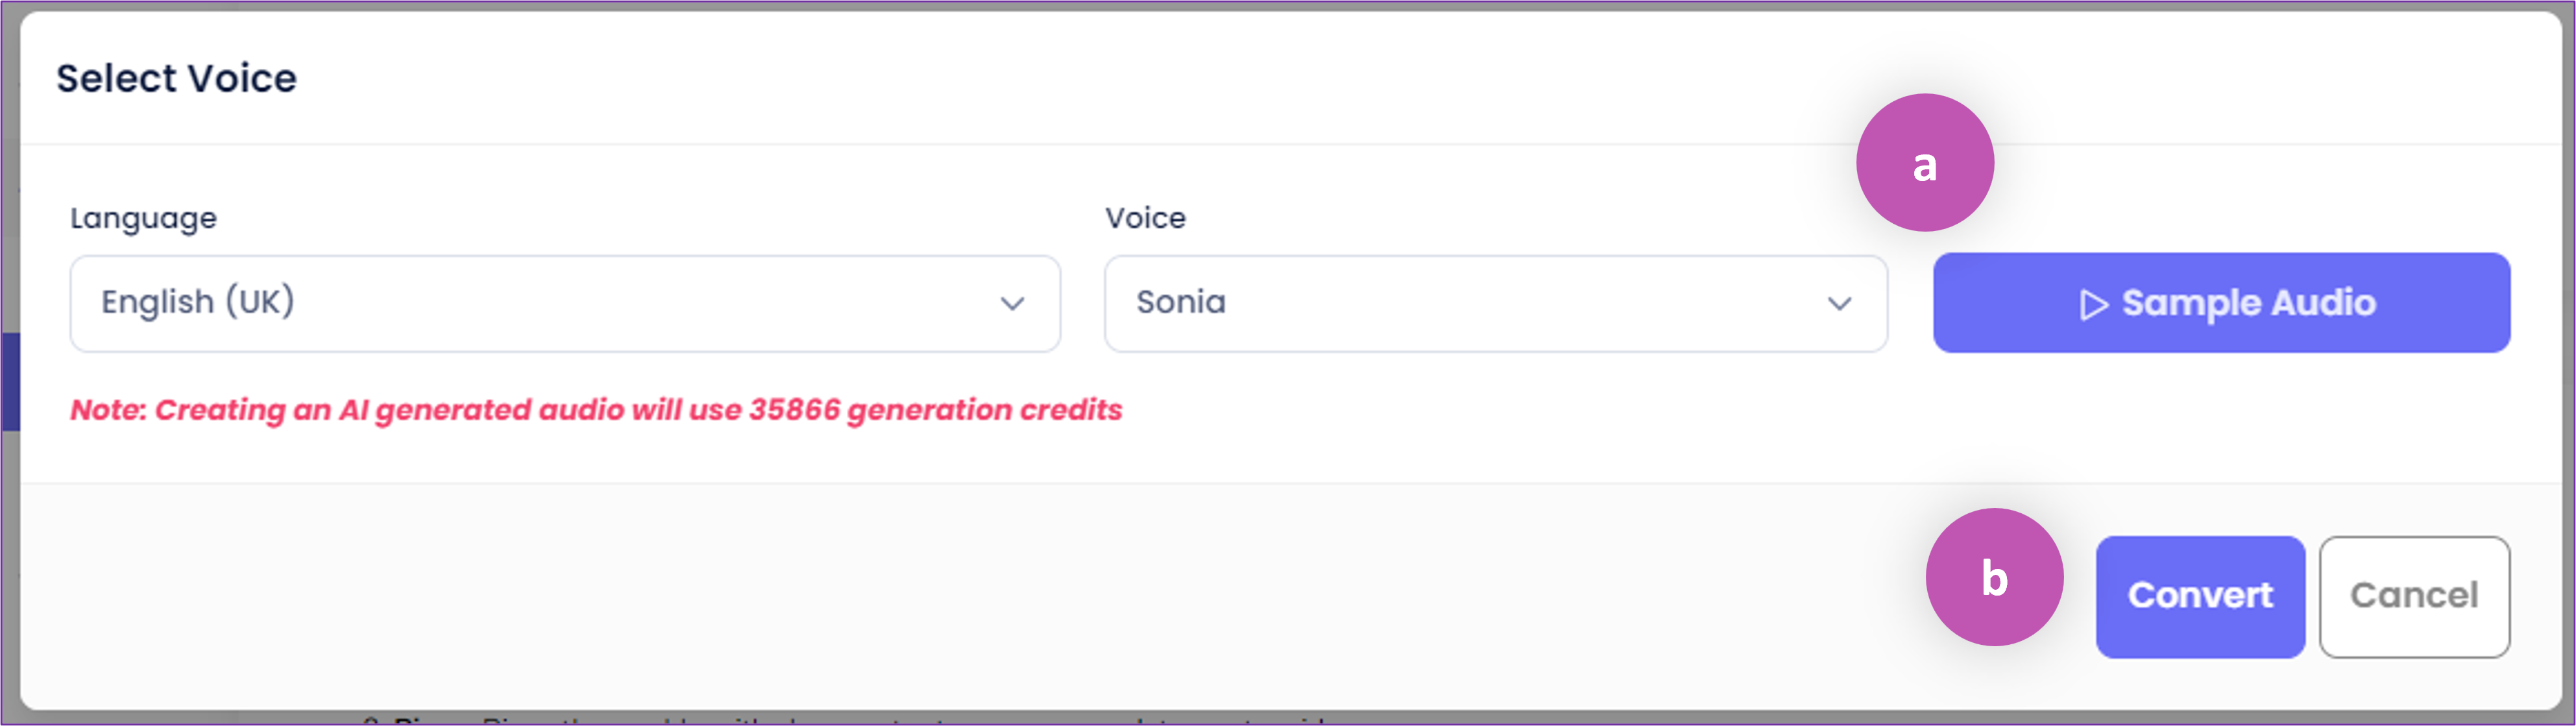This screenshot has width=2576, height=726.
Task: Click the Convert button
Action: 2200,596
